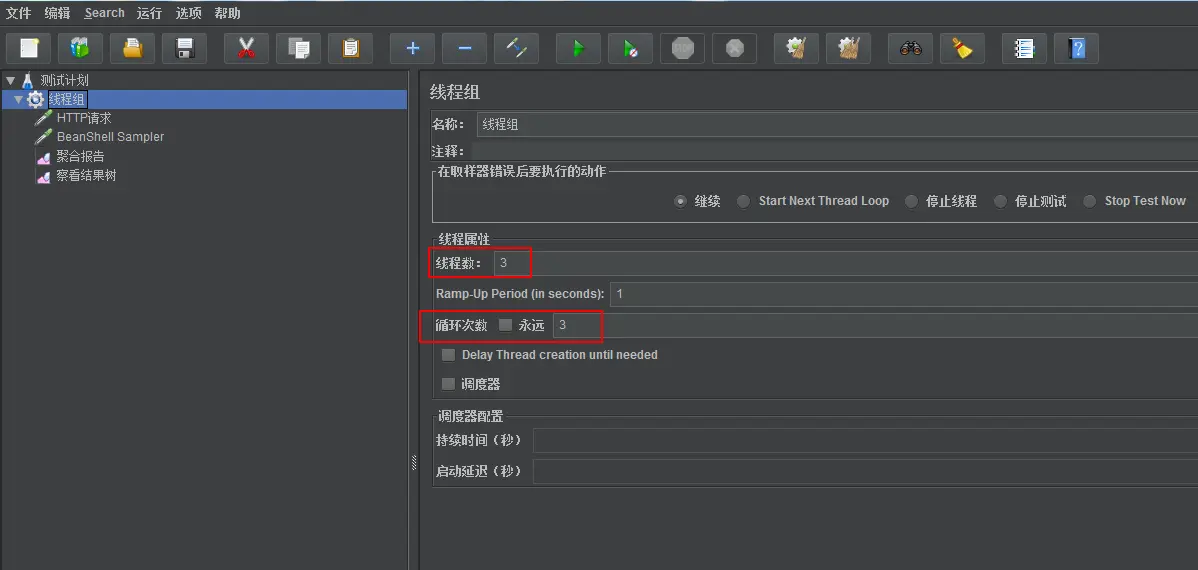Select 察看结果树 in the tree
This screenshot has height=570, width=1198.
86,176
